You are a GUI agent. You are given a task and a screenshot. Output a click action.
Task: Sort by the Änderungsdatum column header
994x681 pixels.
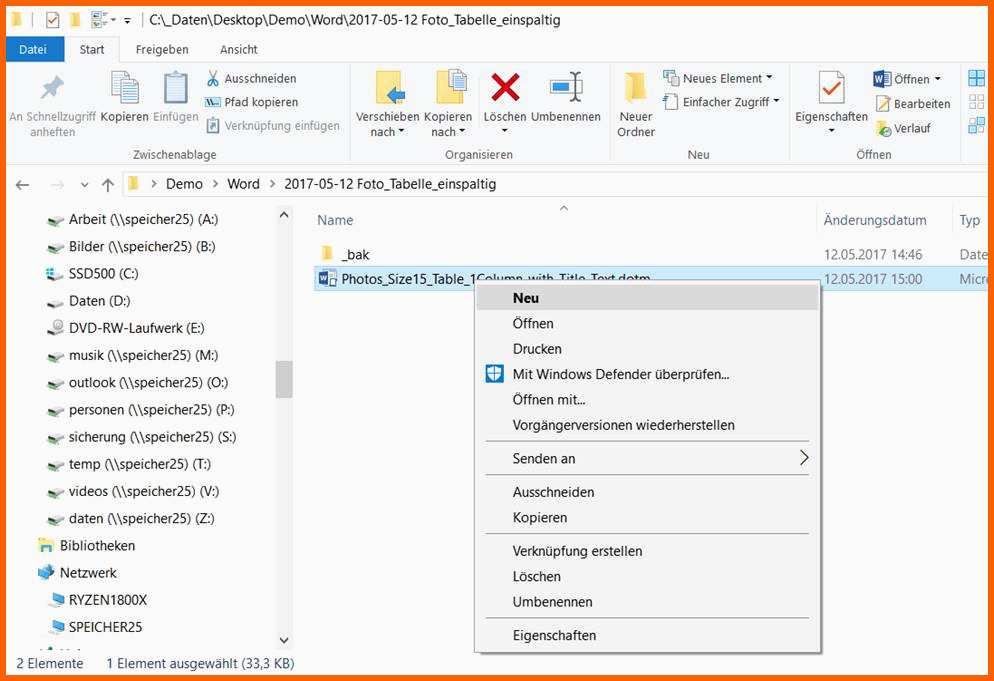874,220
